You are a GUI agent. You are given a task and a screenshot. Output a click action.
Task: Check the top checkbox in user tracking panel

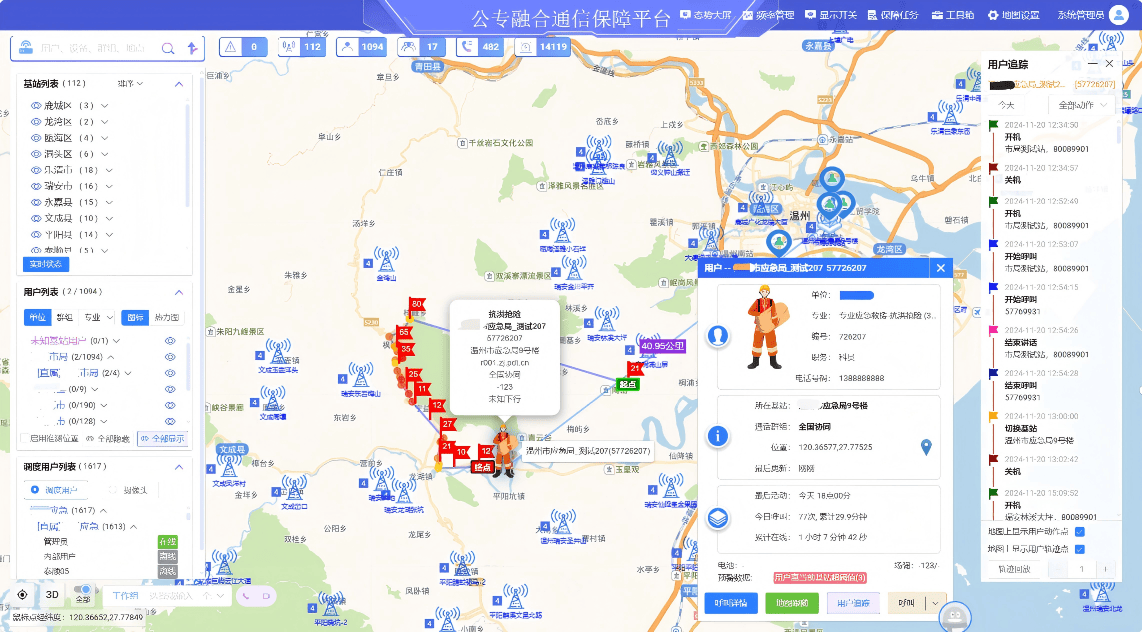(1079, 532)
